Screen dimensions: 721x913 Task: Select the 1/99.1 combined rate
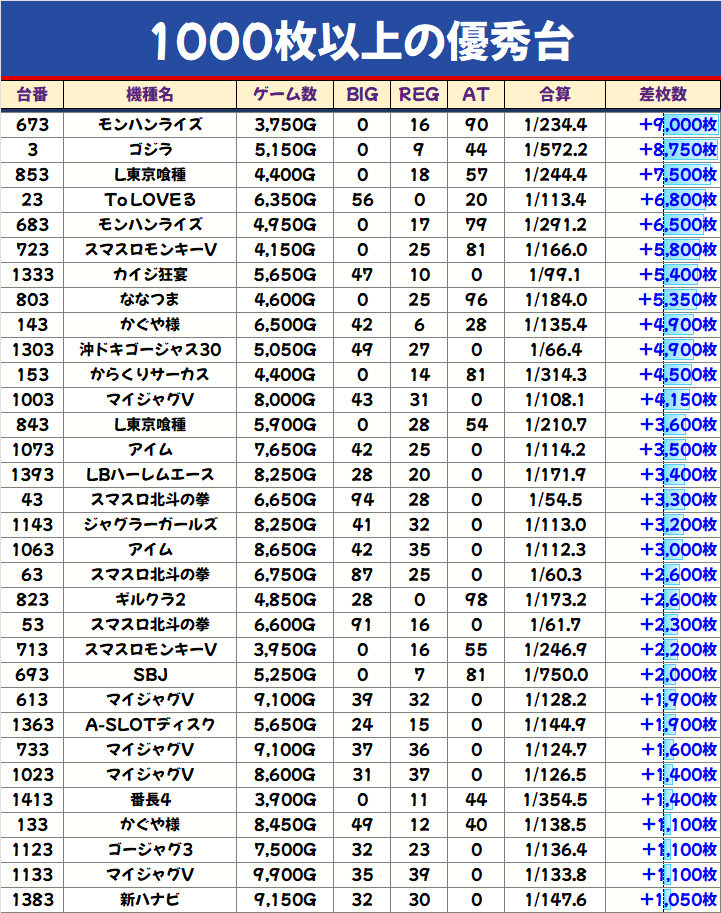click(555, 275)
